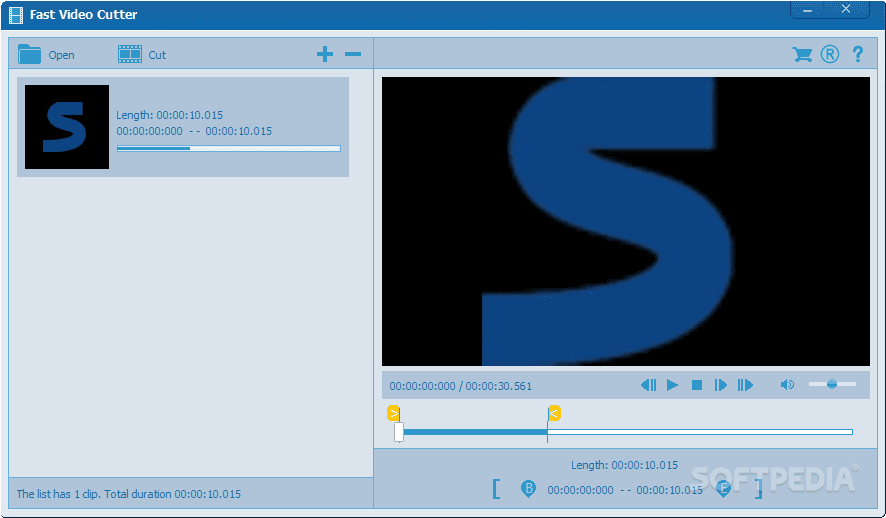Minimize the Fast Video Cutter window

(x=807, y=10)
